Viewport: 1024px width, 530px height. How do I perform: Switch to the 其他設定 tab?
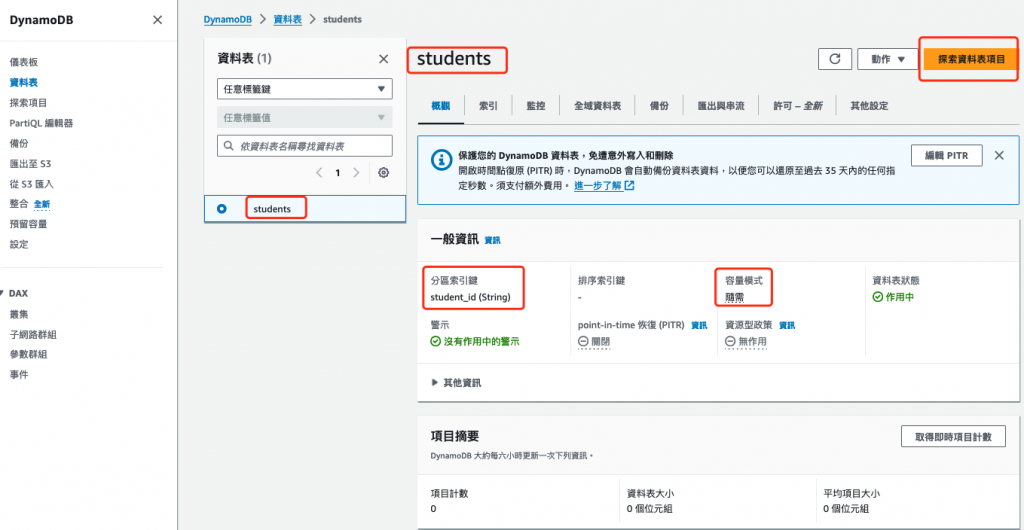click(869, 106)
